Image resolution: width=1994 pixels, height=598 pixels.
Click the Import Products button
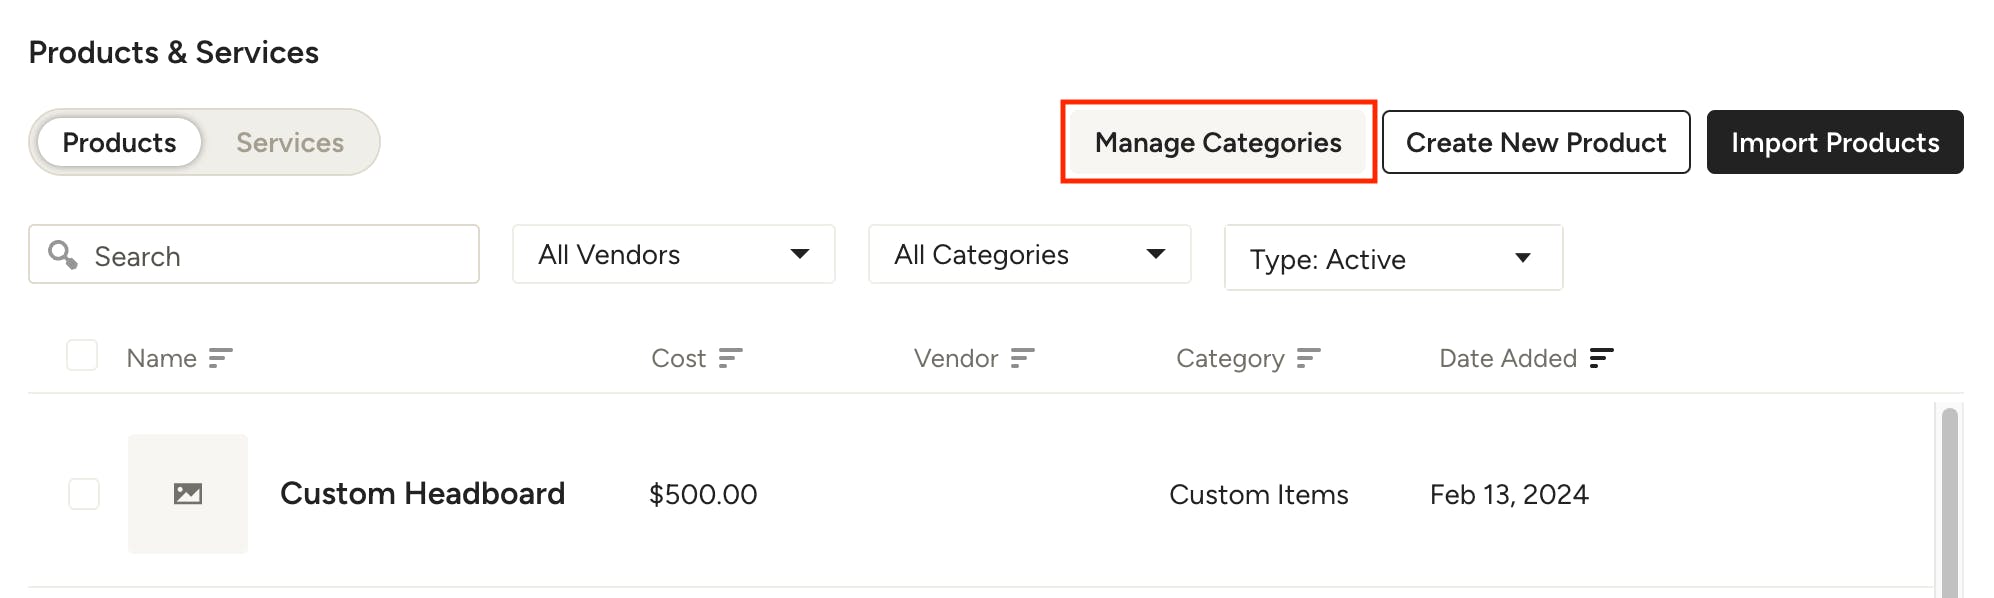pyautogui.click(x=1835, y=142)
